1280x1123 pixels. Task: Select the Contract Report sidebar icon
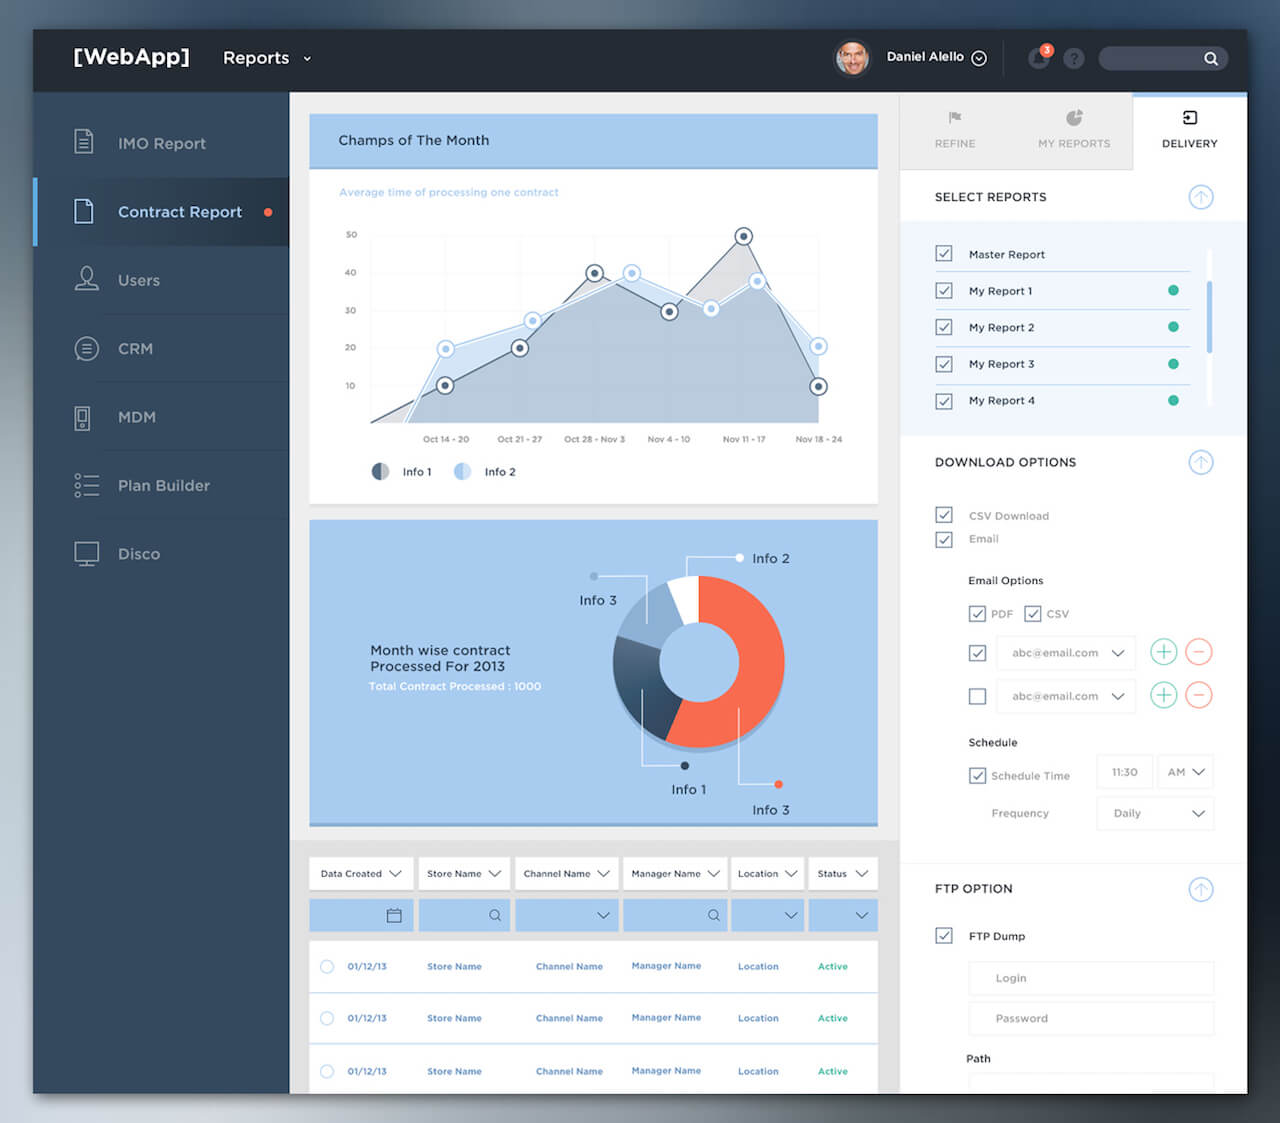coord(85,211)
